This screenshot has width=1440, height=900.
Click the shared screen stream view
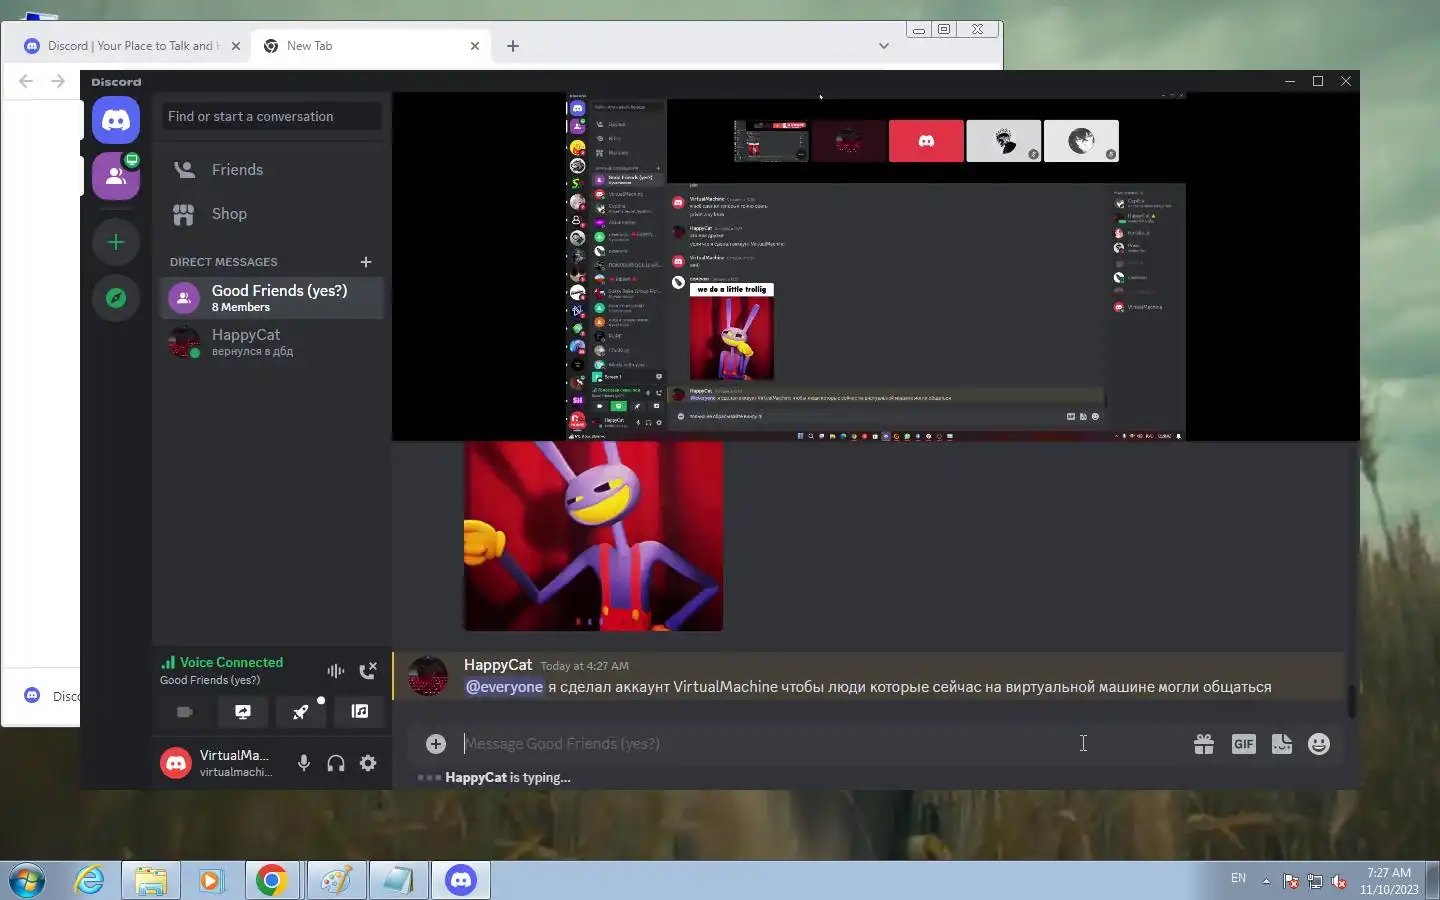[876, 267]
